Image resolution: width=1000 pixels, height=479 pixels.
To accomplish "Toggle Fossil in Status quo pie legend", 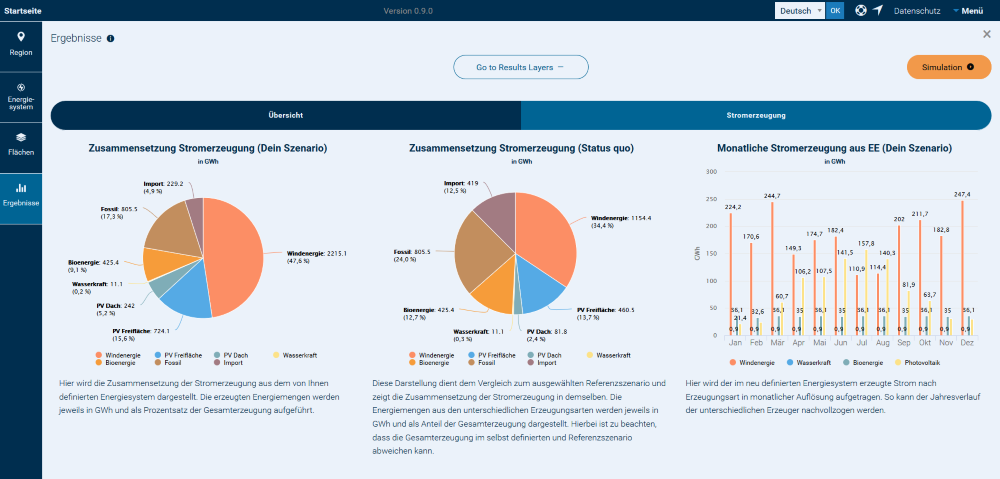I will (x=483, y=363).
